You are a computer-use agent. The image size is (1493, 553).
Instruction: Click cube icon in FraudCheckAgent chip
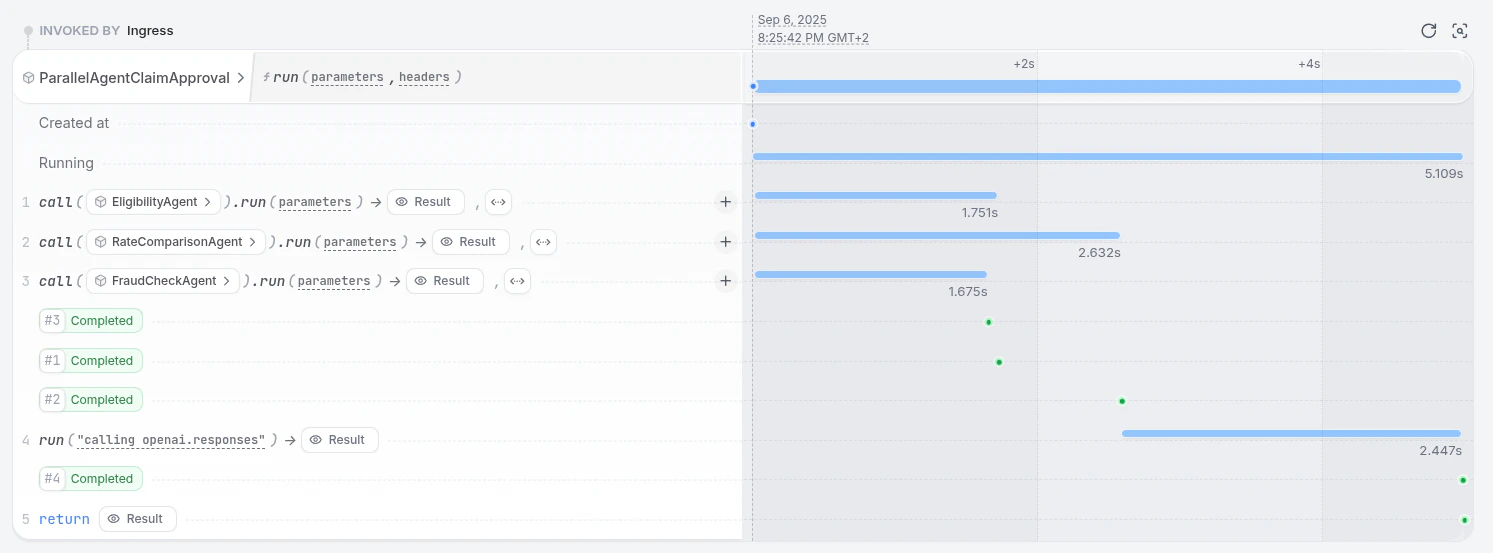[101, 281]
